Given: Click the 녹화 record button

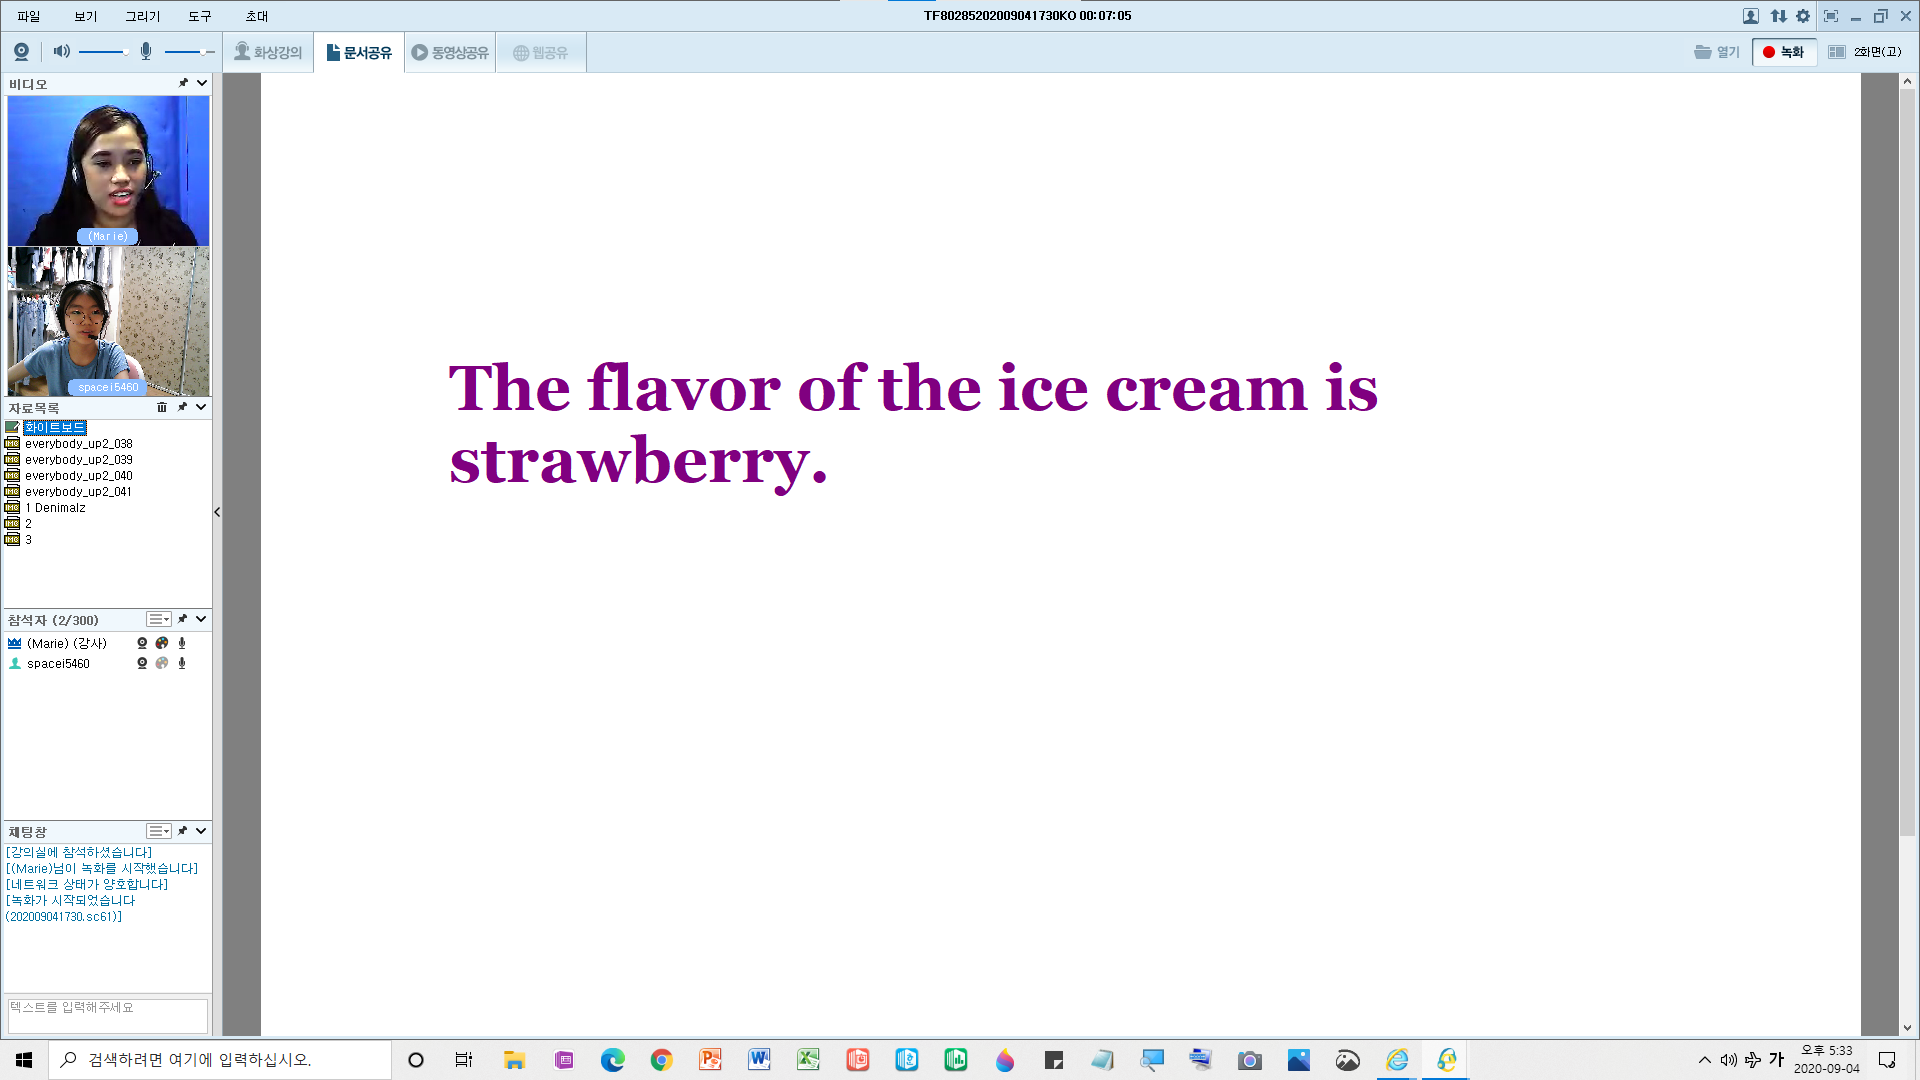Looking at the screenshot, I should click(1784, 52).
